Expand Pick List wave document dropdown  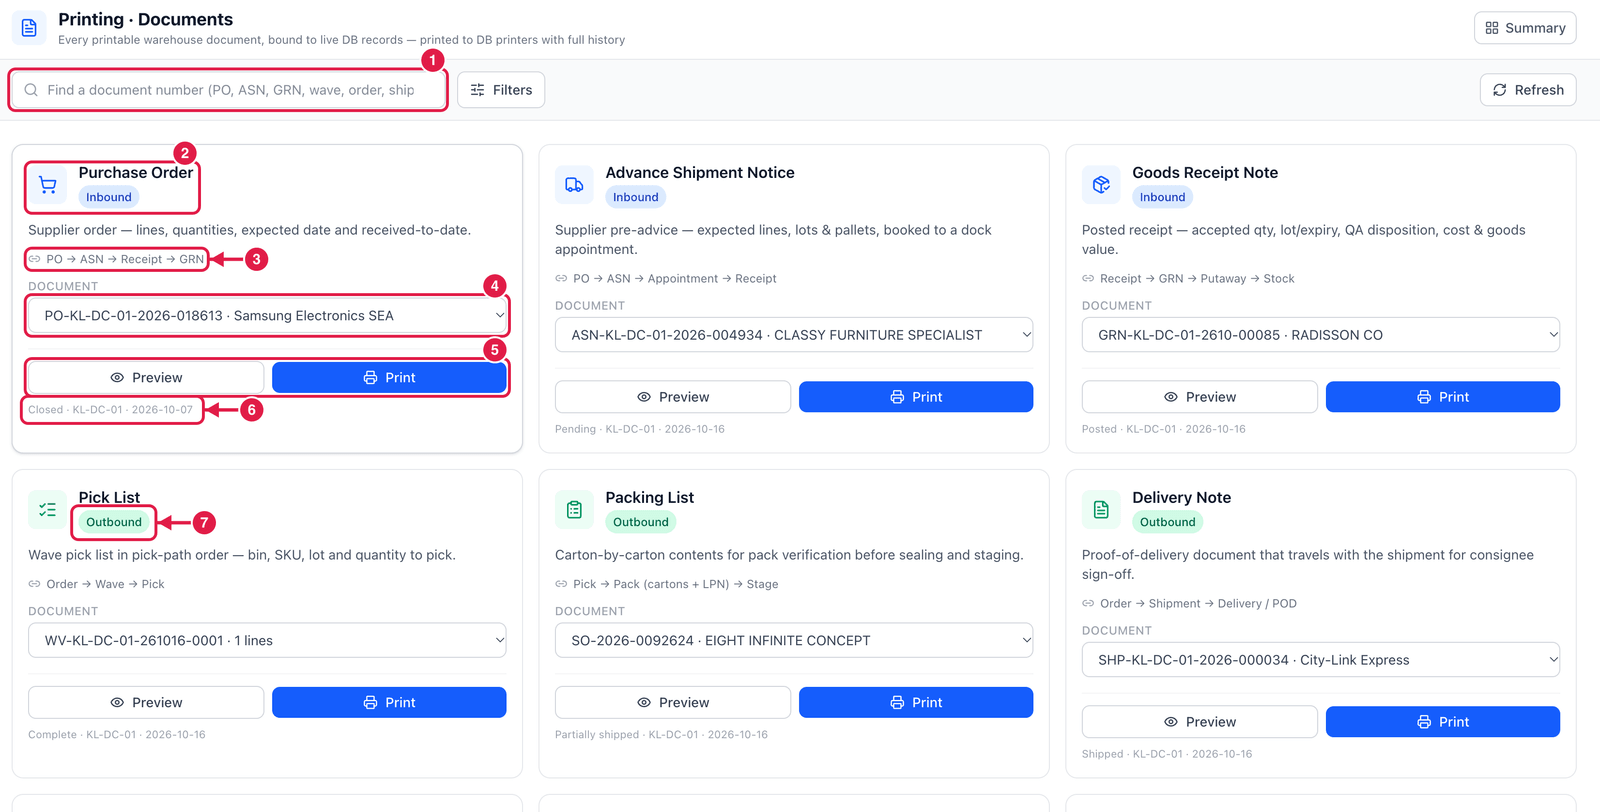coord(267,641)
